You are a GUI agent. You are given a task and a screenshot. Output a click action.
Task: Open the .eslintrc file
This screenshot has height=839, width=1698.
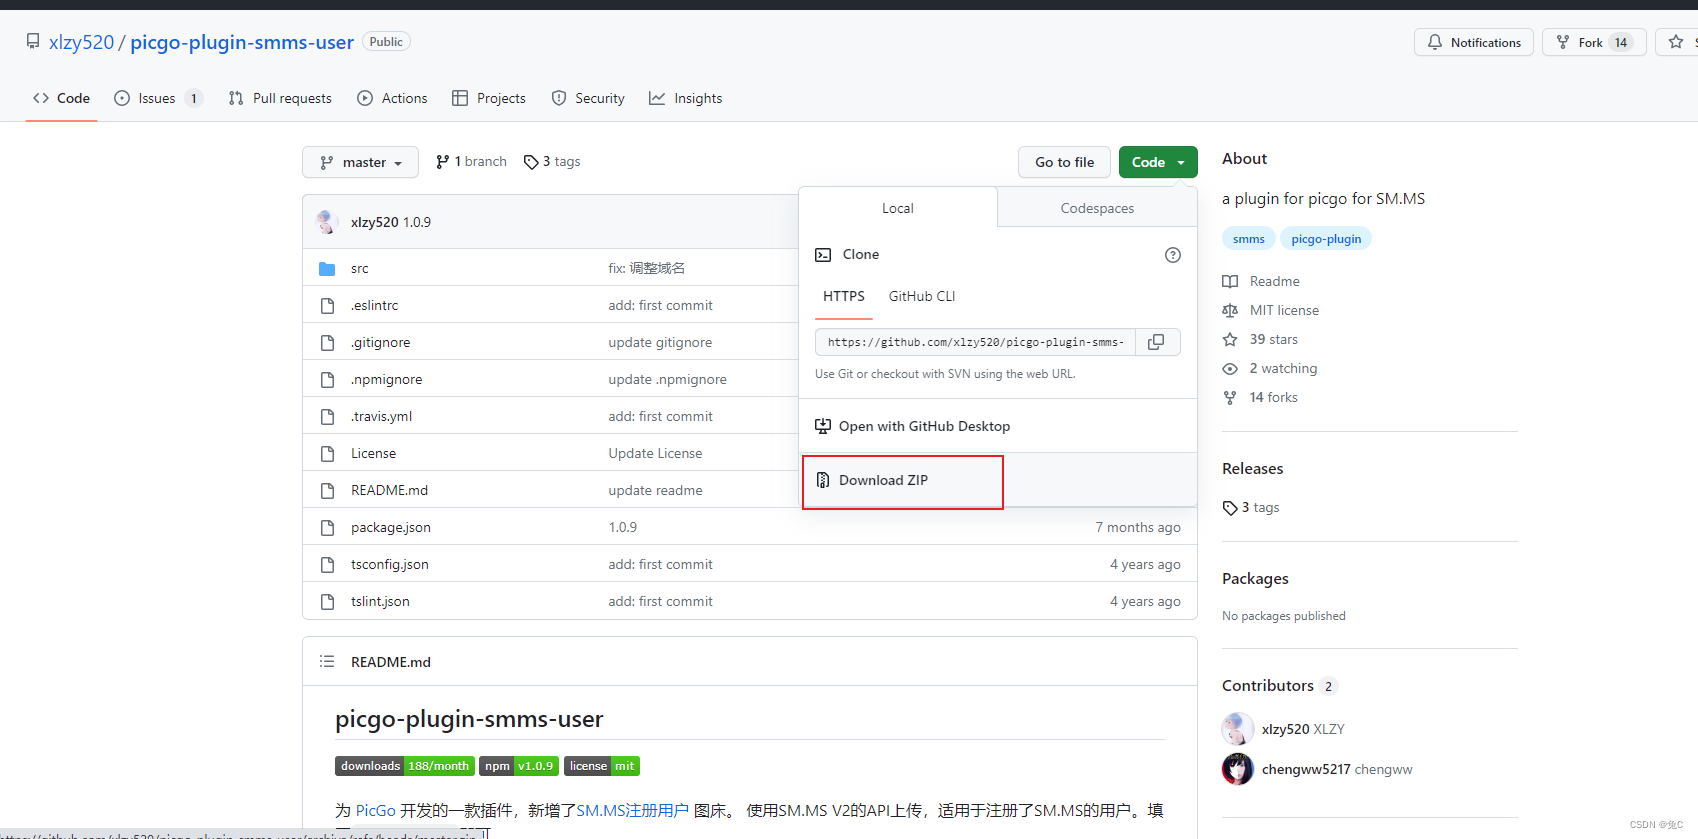pos(374,305)
